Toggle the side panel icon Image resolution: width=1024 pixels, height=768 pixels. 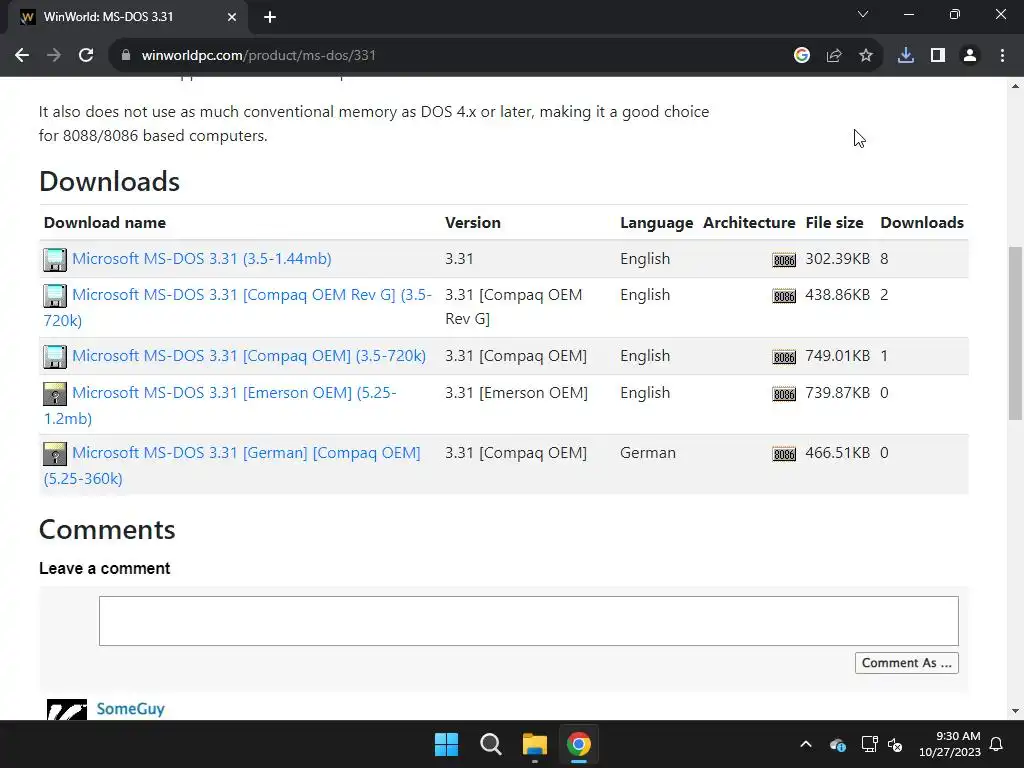[938, 56]
